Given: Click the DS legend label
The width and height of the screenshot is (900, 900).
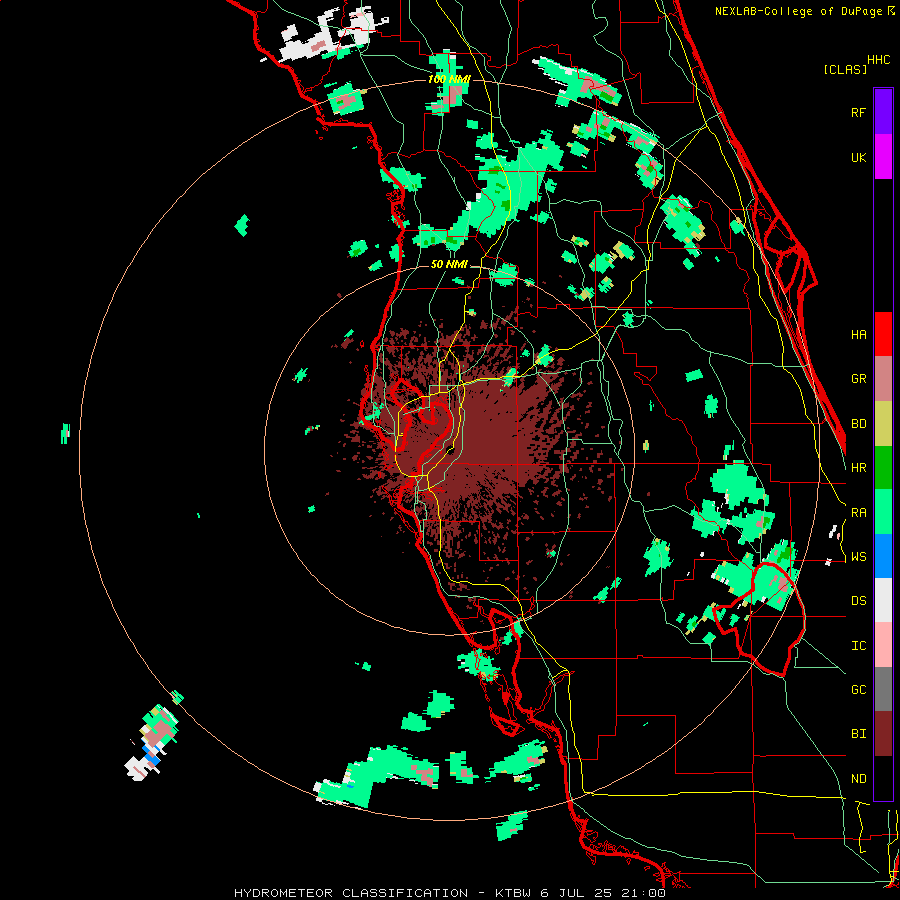Looking at the screenshot, I should point(859,601).
